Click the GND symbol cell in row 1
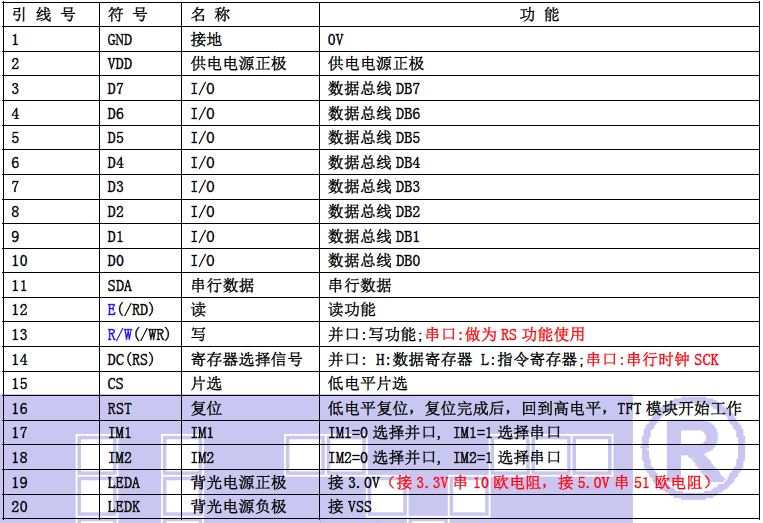This screenshot has width=763, height=523. click(119, 39)
